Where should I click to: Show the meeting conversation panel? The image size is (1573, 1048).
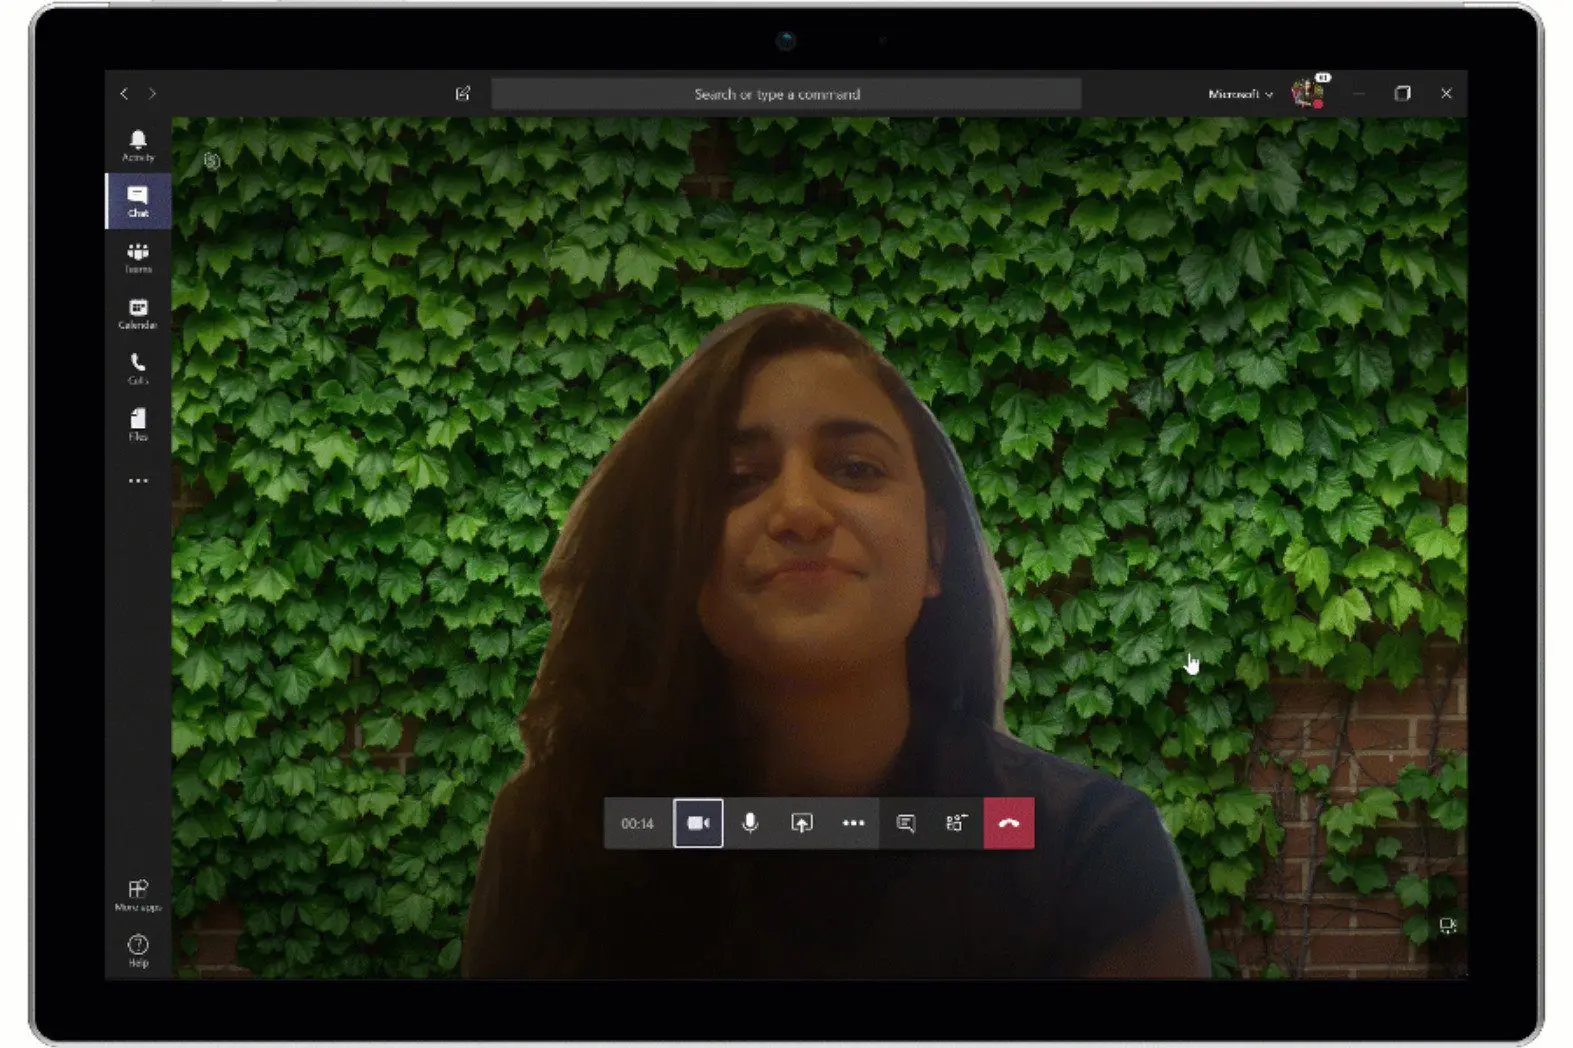906,823
